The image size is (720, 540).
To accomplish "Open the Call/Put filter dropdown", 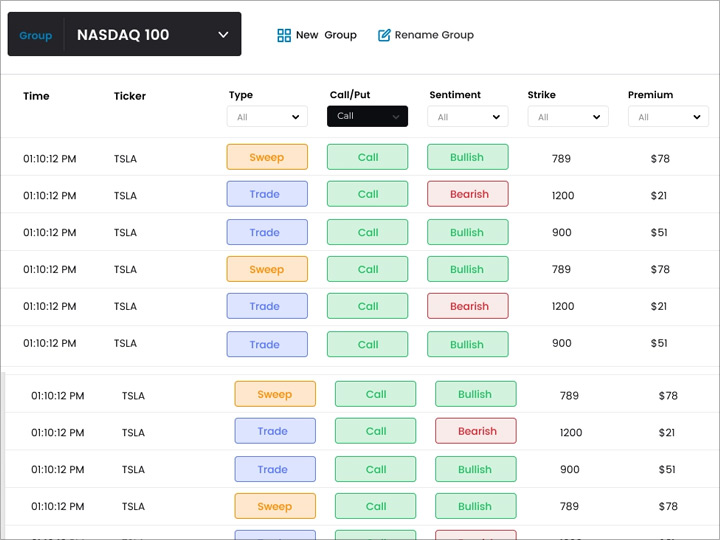I will [x=367, y=116].
